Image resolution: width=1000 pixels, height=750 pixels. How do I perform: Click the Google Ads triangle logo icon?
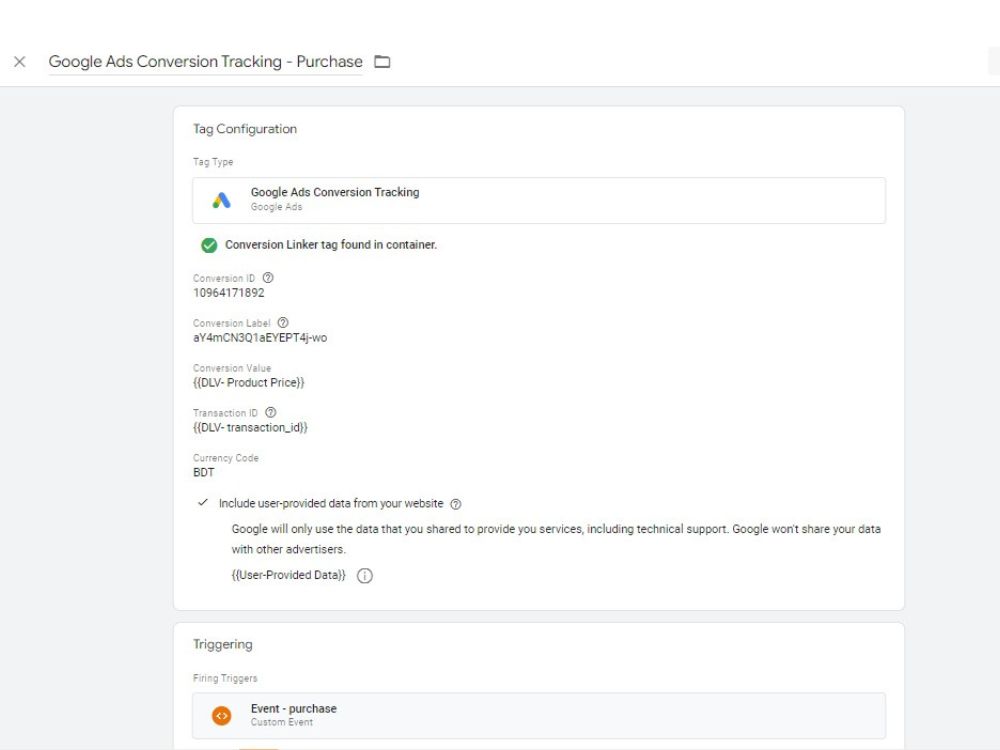pos(221,200)
